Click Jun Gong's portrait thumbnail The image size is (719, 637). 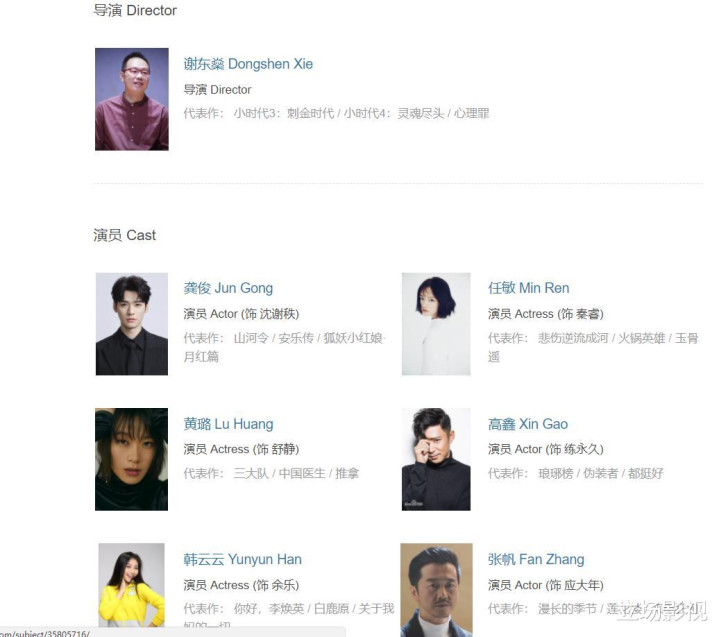pyautogui.click(x=132, y=324)
